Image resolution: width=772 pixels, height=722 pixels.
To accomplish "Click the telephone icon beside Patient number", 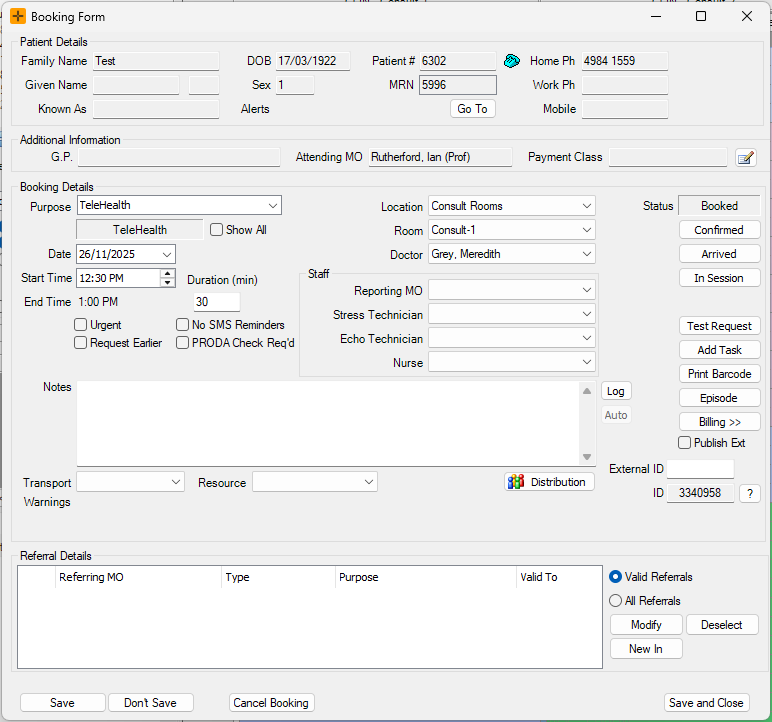I will pos(512,61).
